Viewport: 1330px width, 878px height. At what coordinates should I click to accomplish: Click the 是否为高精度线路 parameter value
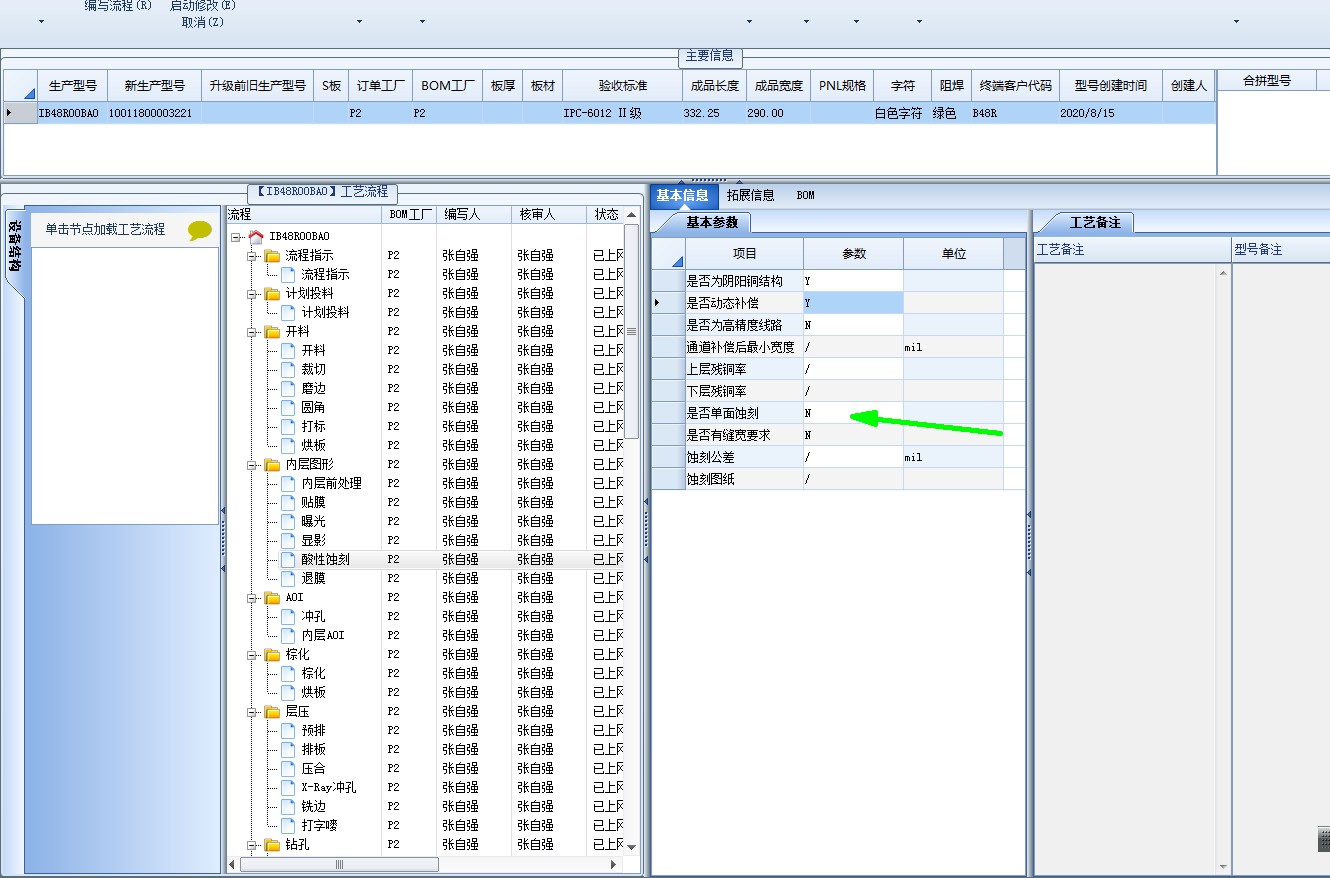tap(853, 325)
